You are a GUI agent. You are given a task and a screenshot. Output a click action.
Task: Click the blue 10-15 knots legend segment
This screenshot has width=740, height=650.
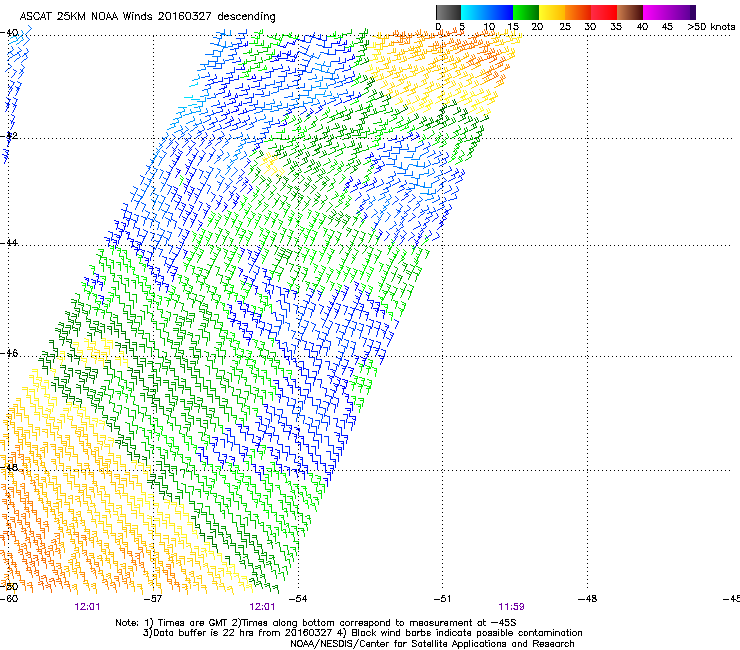500,12
